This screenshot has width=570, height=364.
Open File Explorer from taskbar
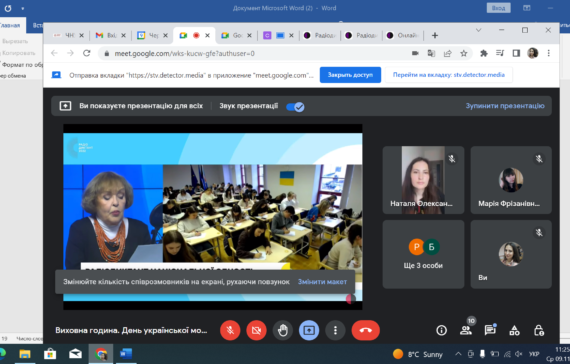25,354
